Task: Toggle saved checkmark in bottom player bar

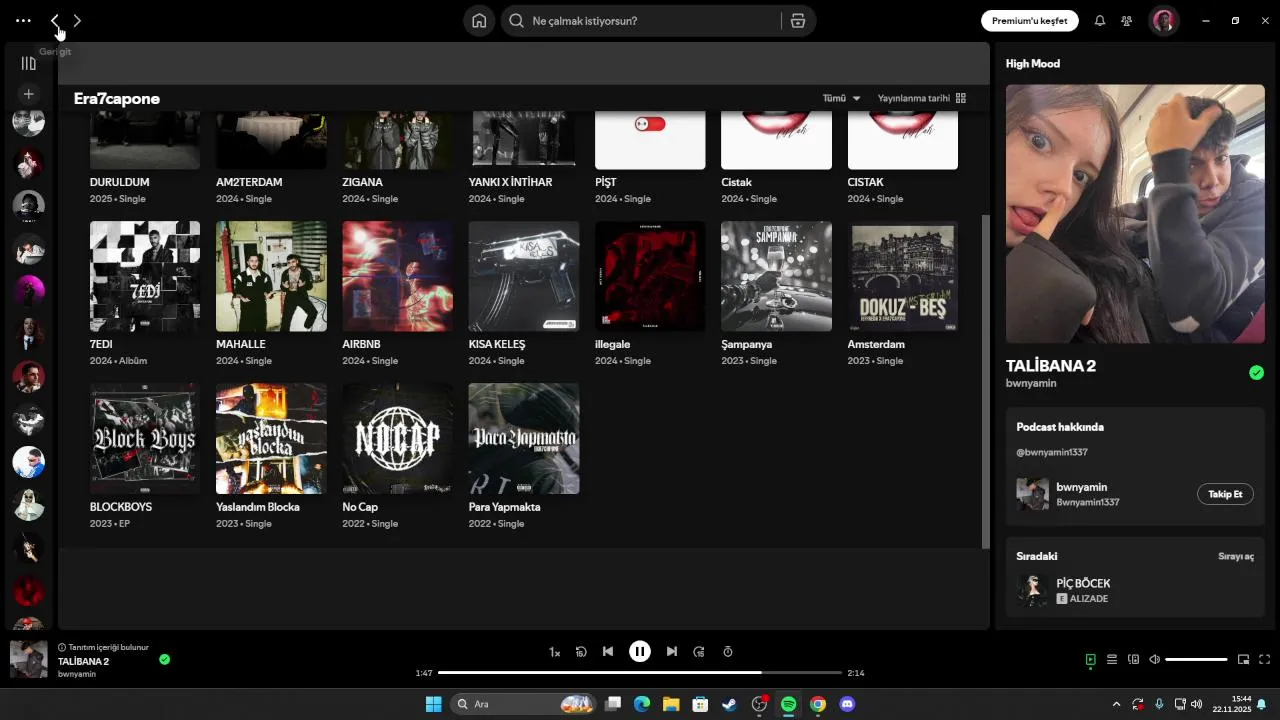Action: [165, 660]
